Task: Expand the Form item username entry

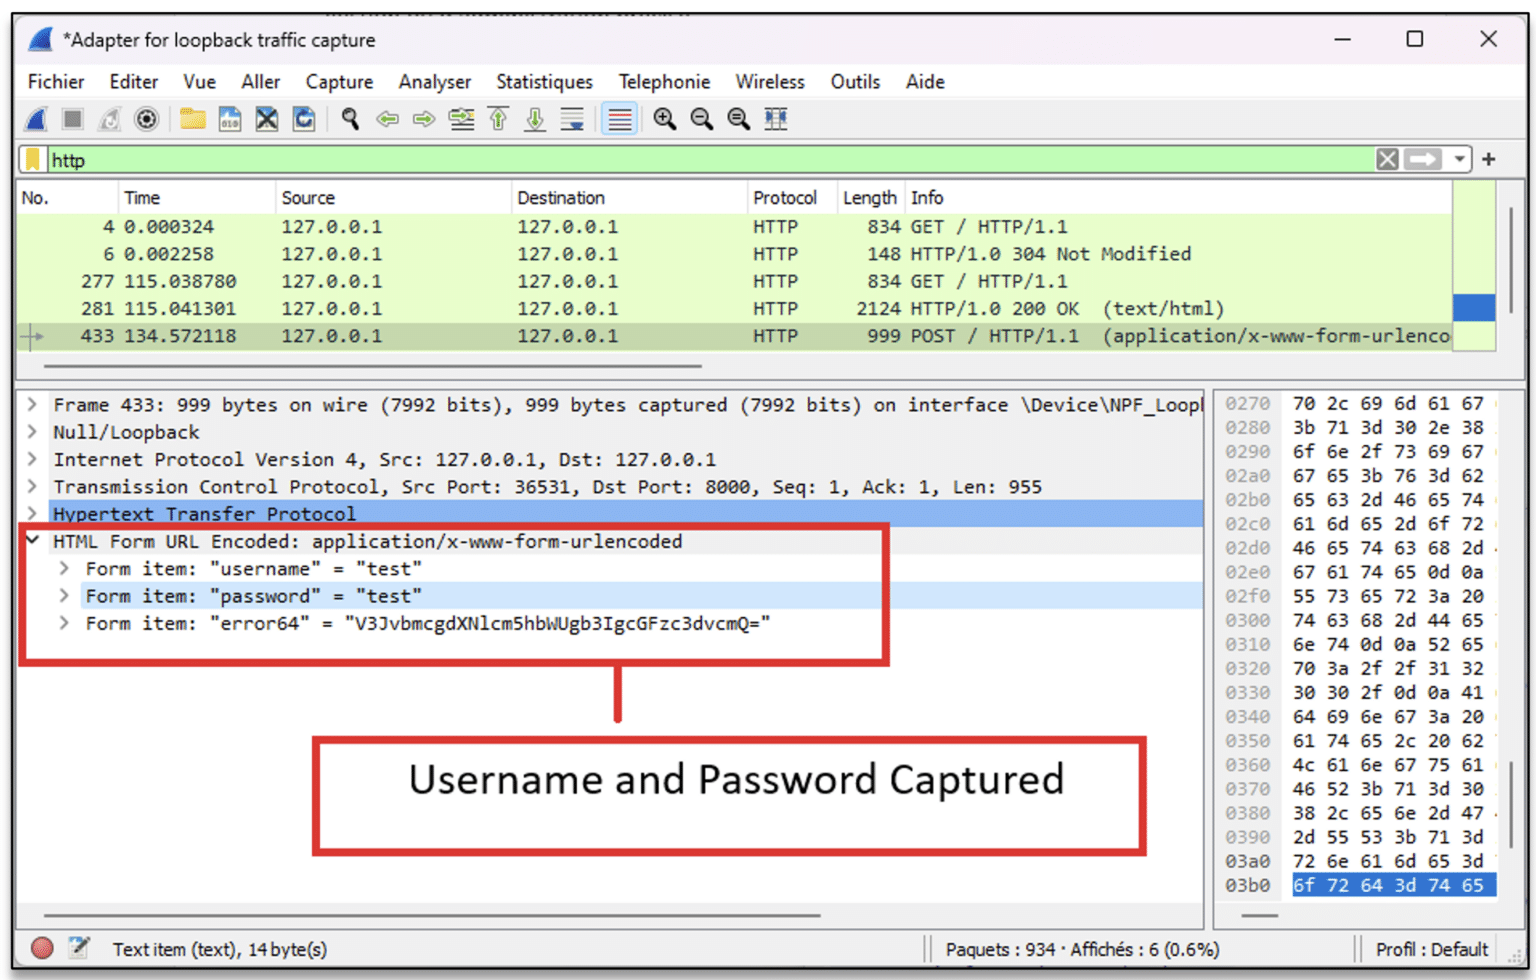Action: coord(64,568)
